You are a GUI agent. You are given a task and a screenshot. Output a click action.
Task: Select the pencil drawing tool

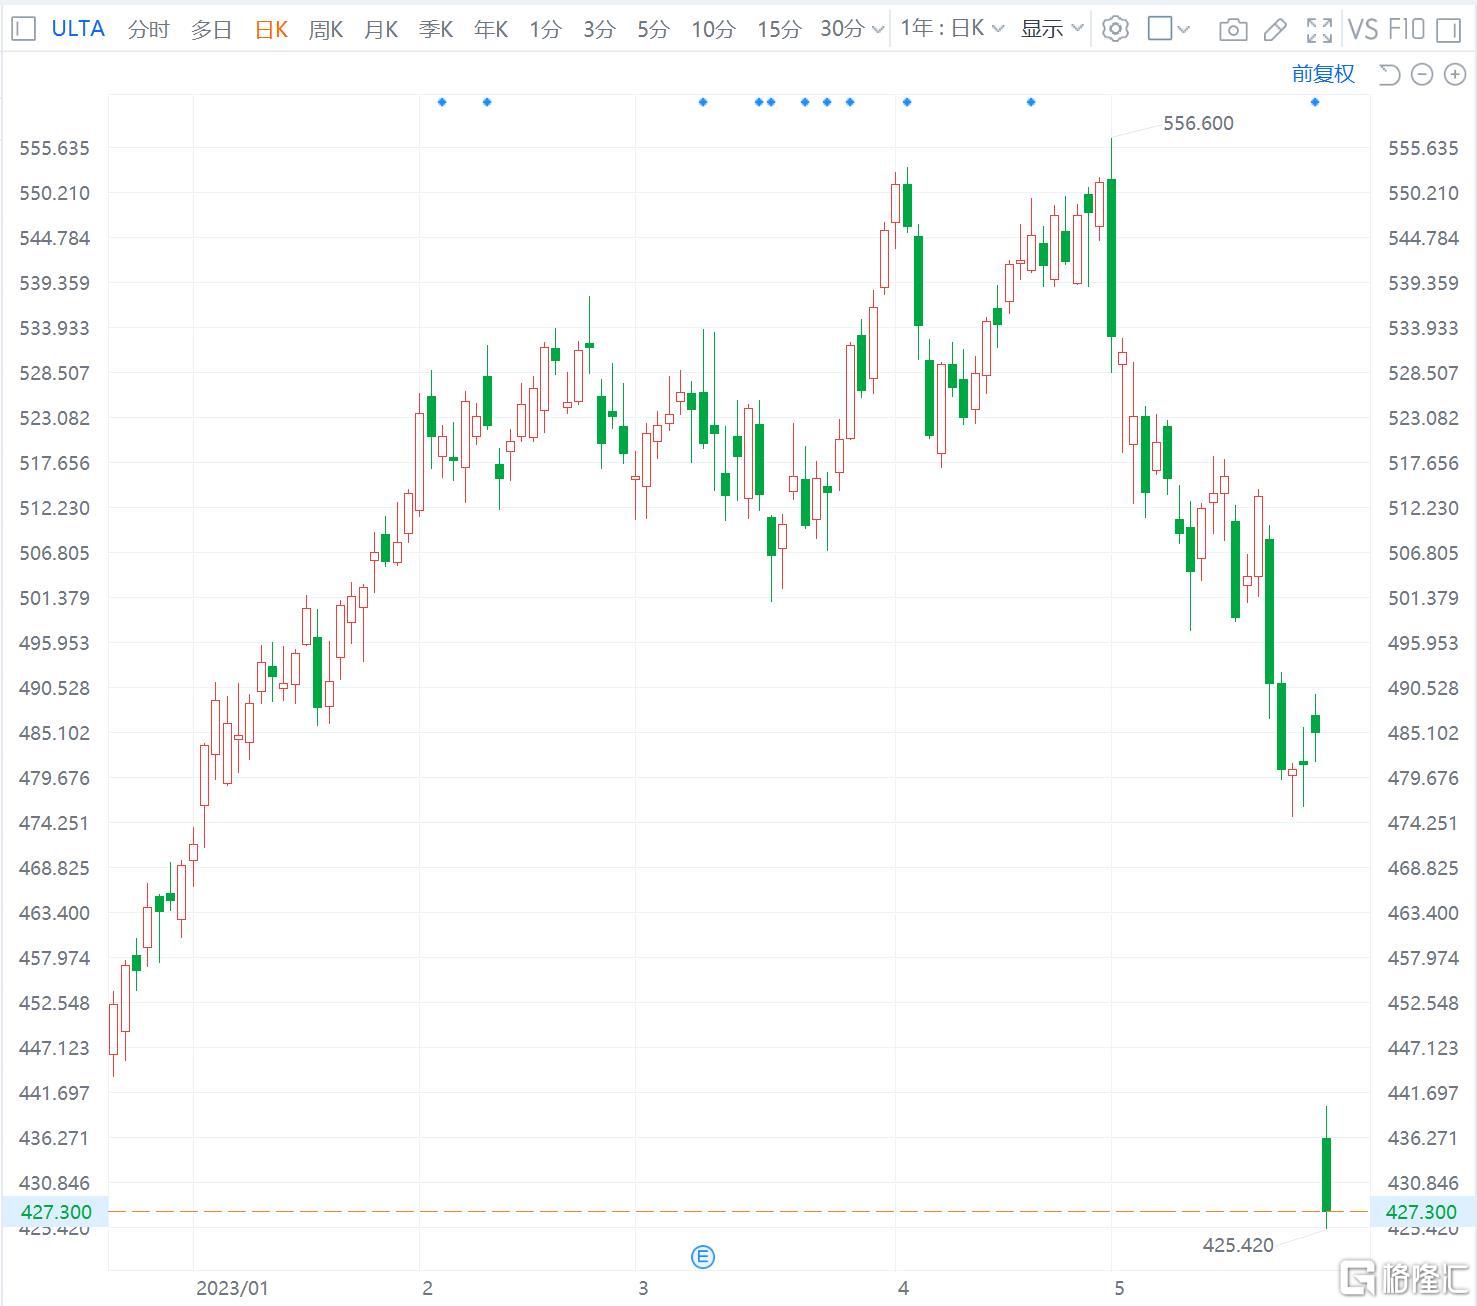(x=1275, y=30)
